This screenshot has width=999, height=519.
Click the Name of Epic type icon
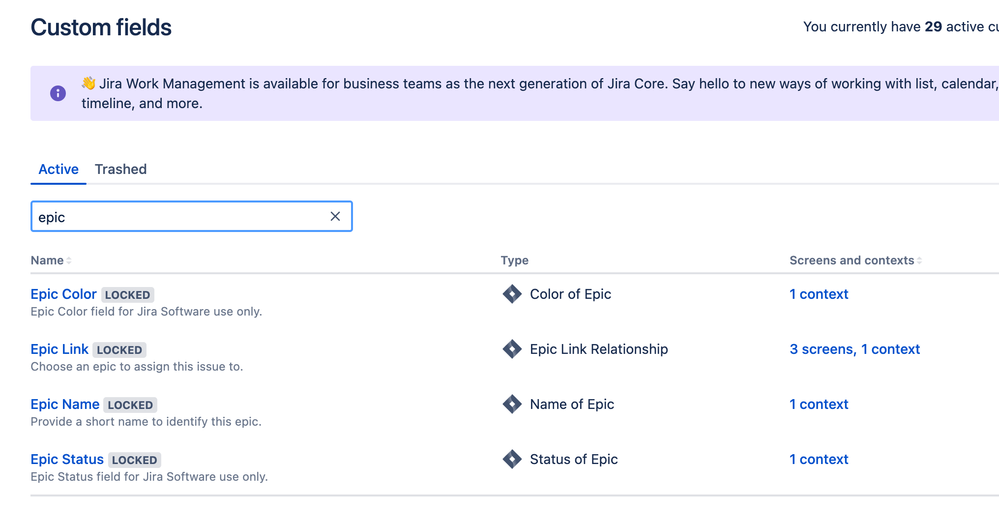512,404
